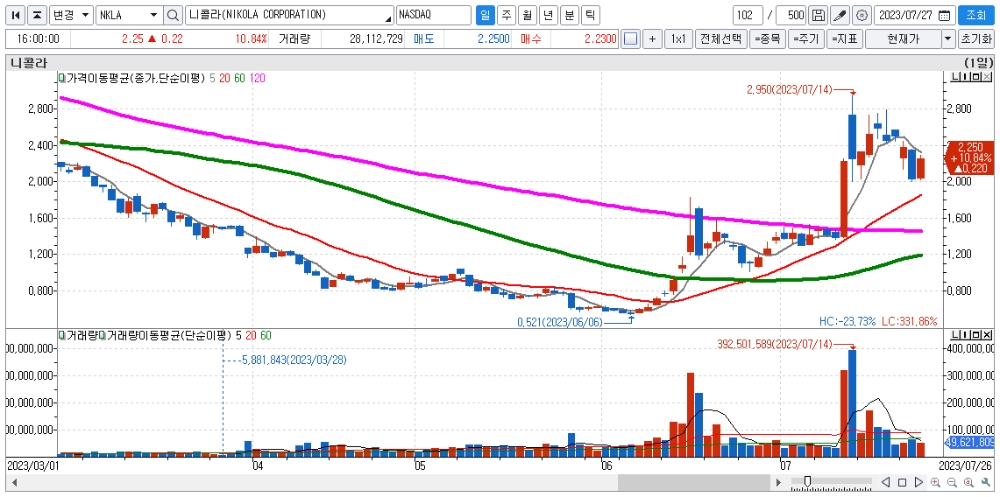This screenshot has height=497, width=1000.
Task: Click the NASDAQ exchange field
Action: pos(434,15)
